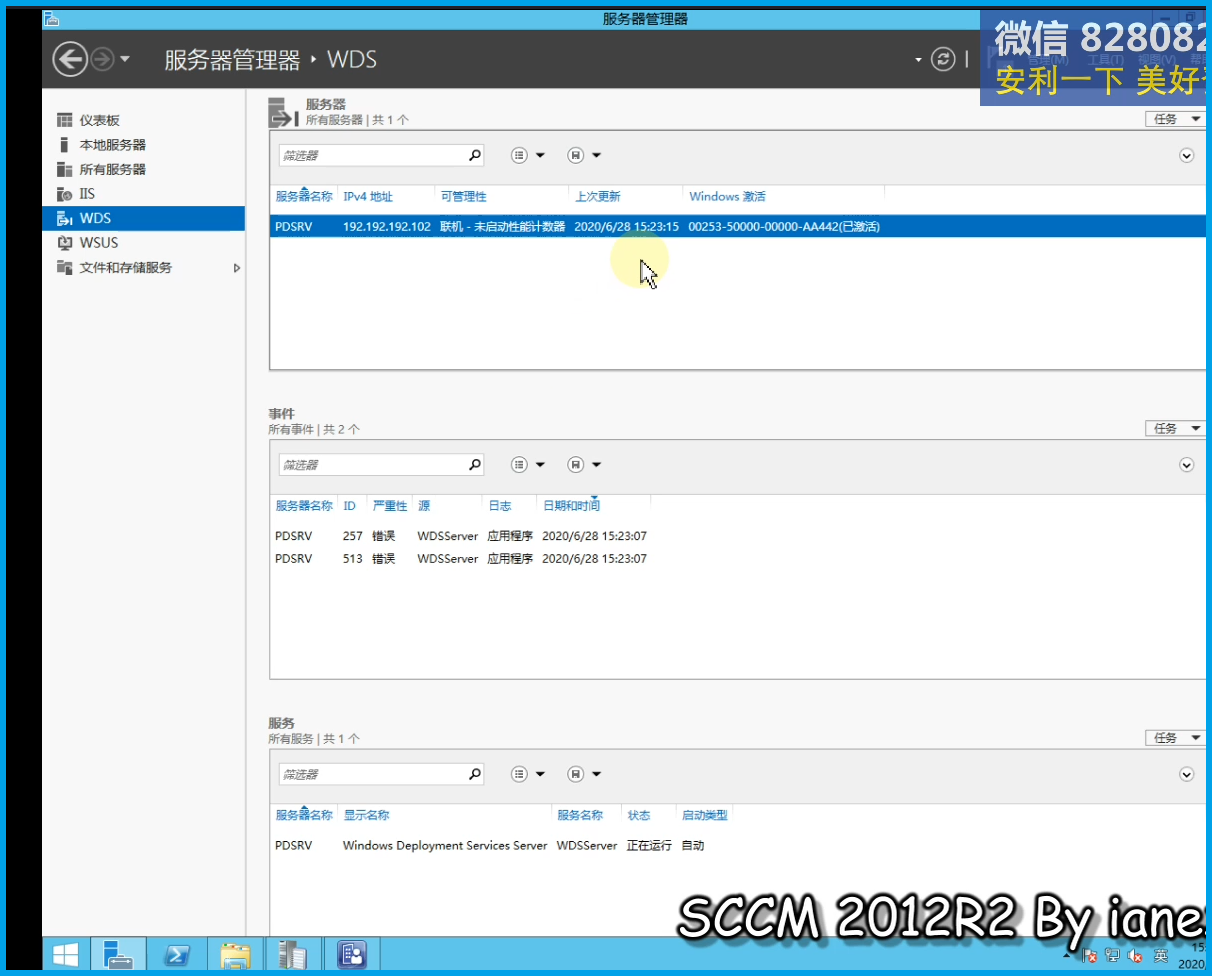Click the magnifier in the 服务器 filter
Viewport: 1212px width, 976px height.
pyautogui.click(x=475, y=156)
